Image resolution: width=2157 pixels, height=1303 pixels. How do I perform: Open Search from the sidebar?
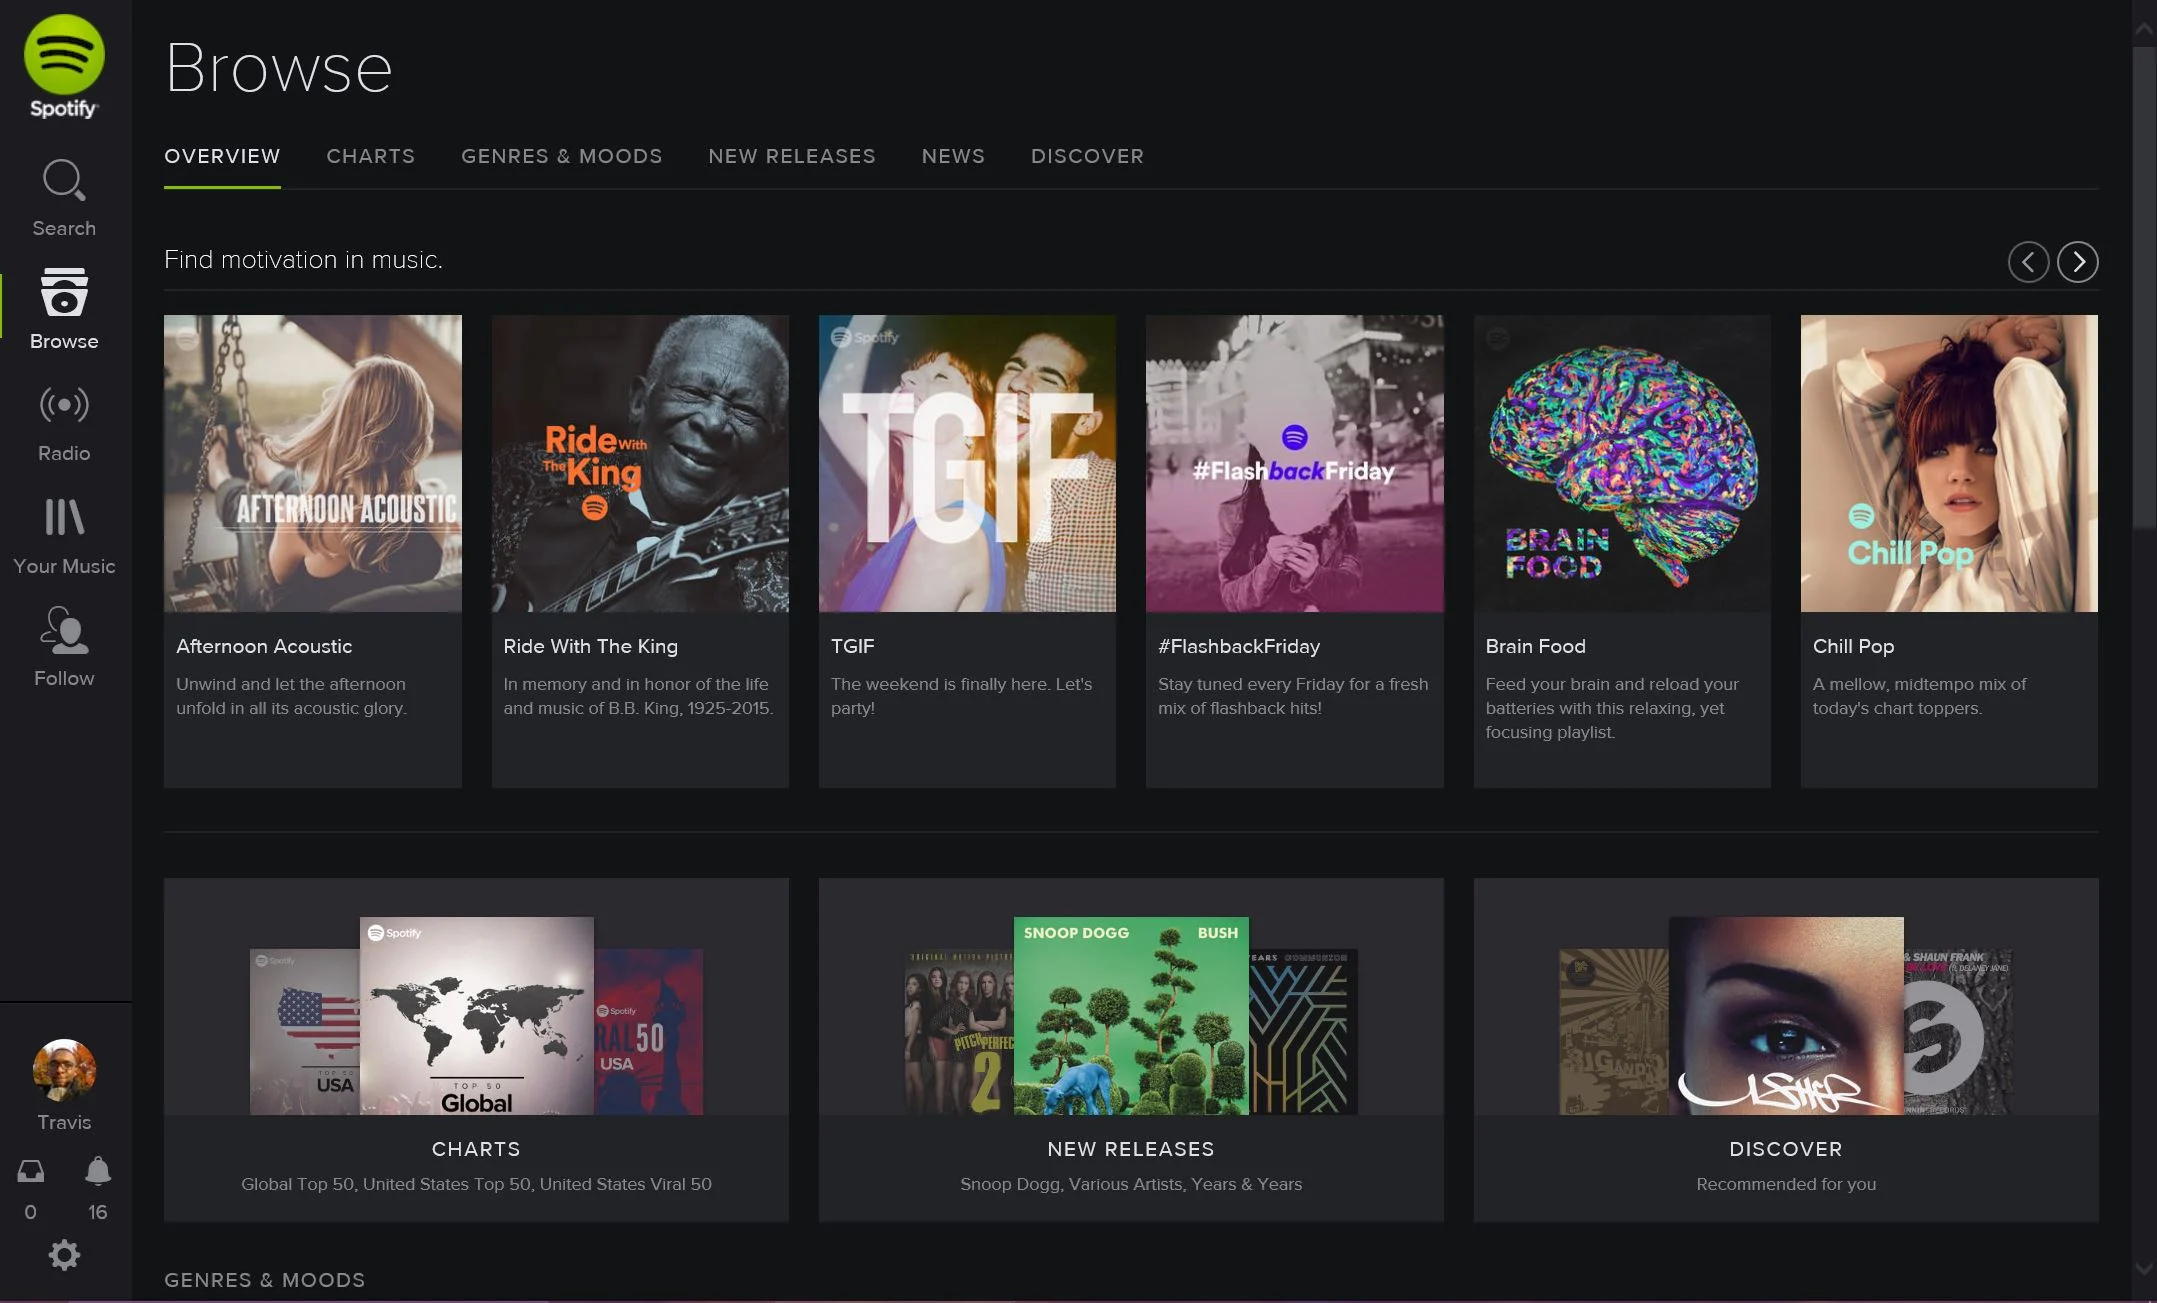64,182
